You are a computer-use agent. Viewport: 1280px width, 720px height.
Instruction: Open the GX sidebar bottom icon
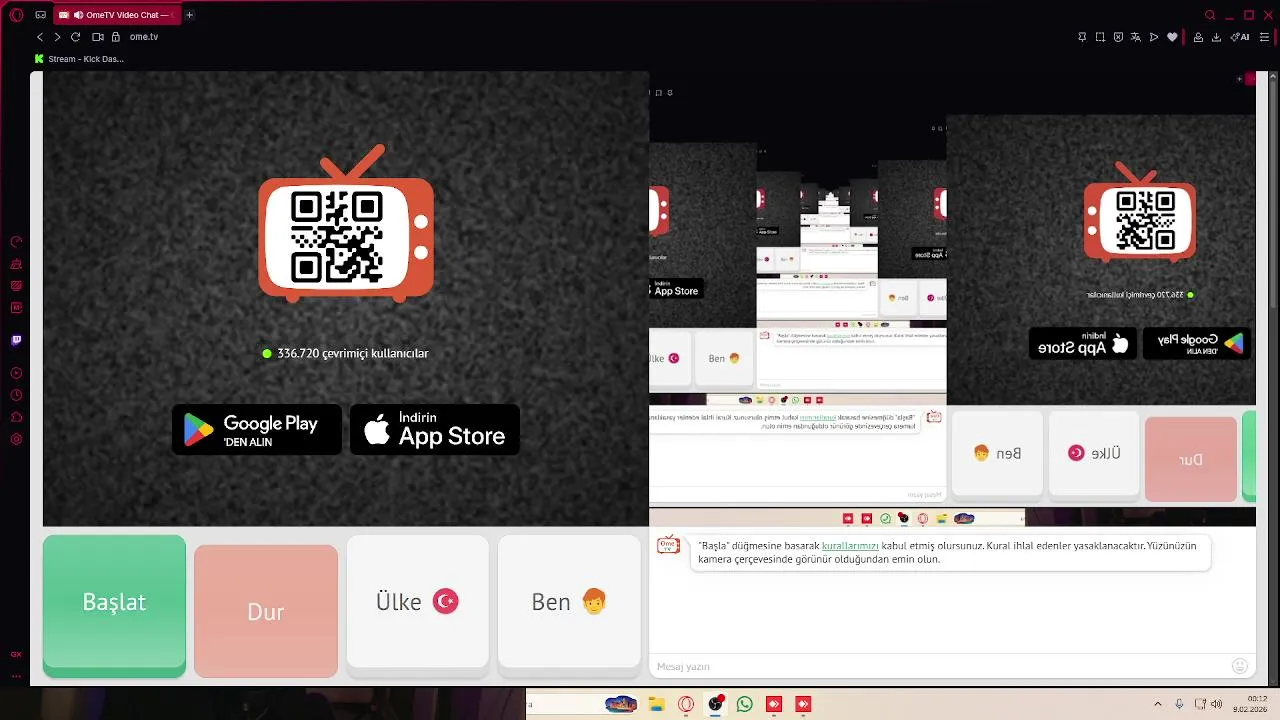[16, 654]
